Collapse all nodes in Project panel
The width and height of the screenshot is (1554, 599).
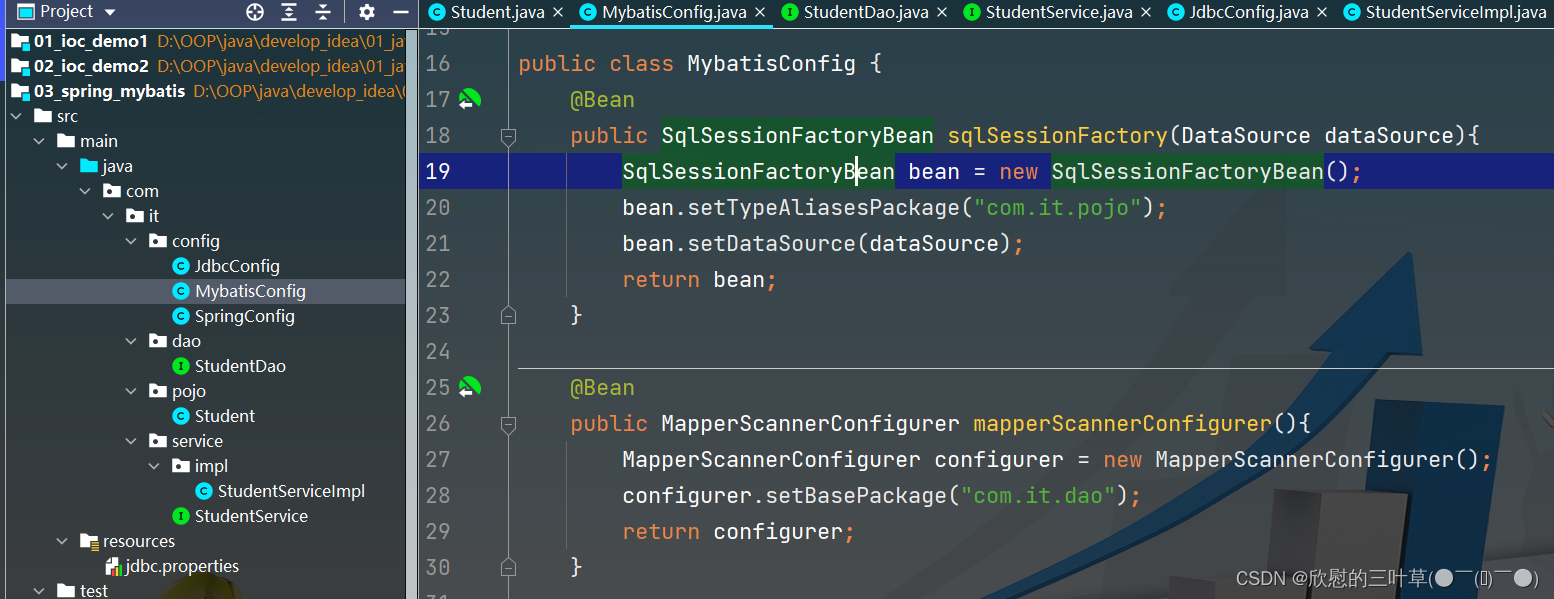coord(322,12)
